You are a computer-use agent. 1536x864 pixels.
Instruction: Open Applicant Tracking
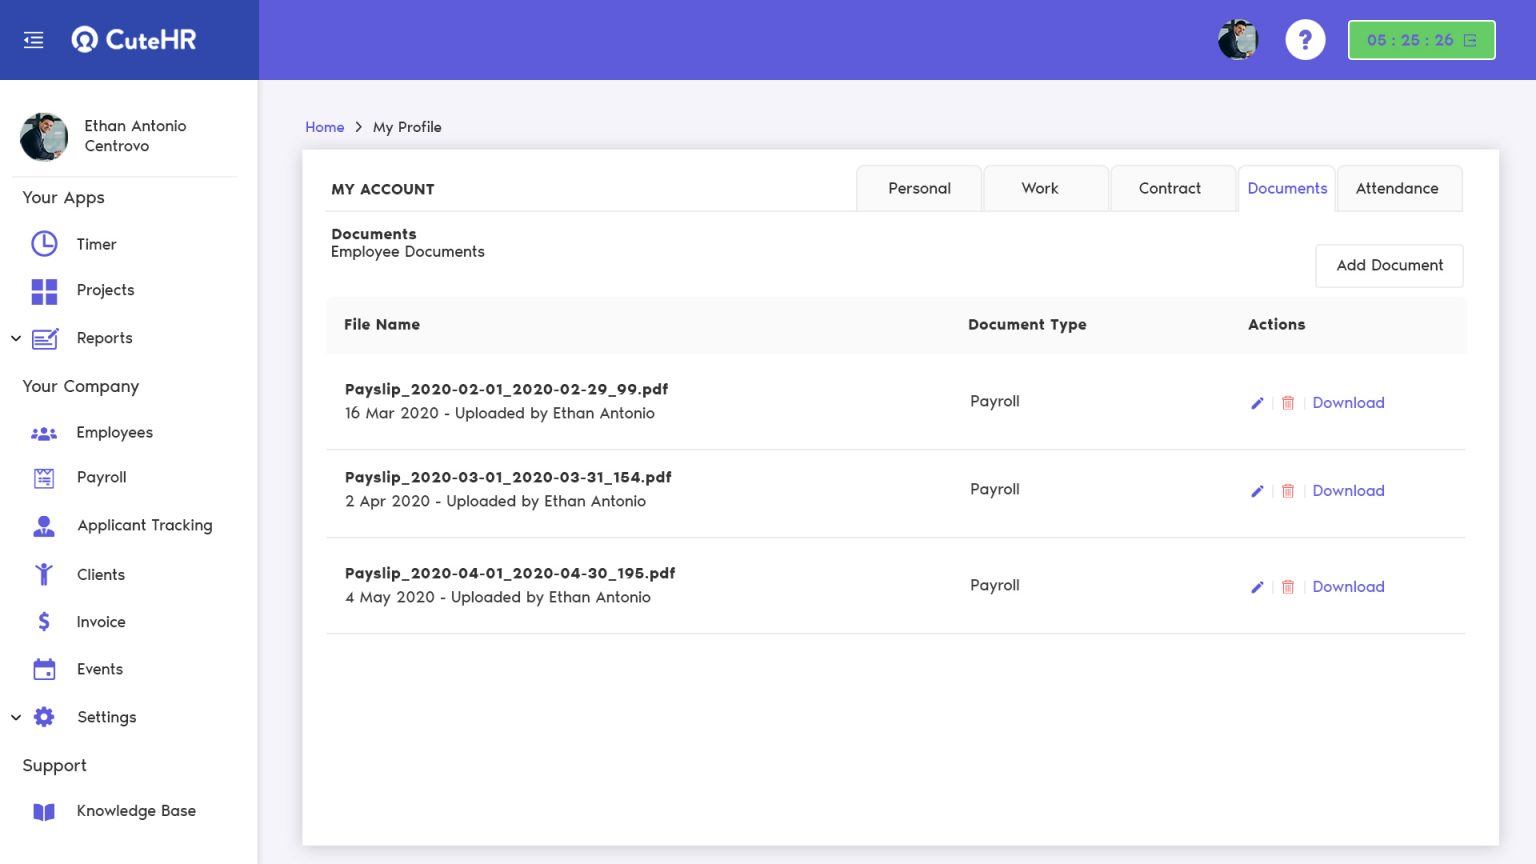coord(44,526)
